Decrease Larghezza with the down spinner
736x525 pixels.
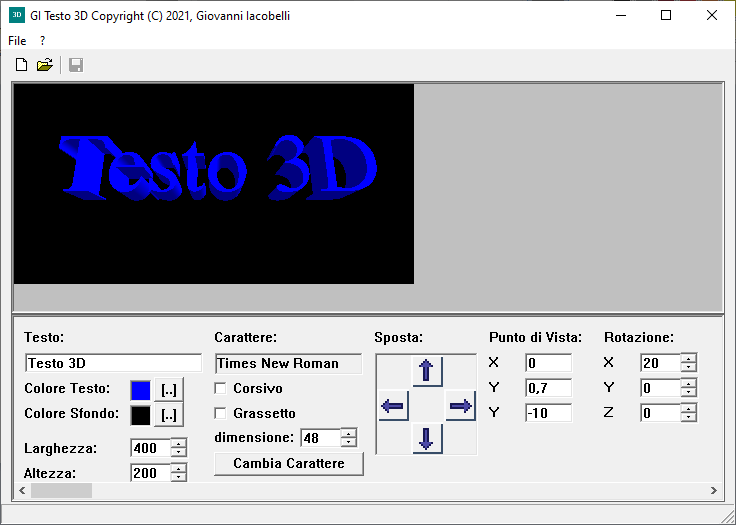178,452
